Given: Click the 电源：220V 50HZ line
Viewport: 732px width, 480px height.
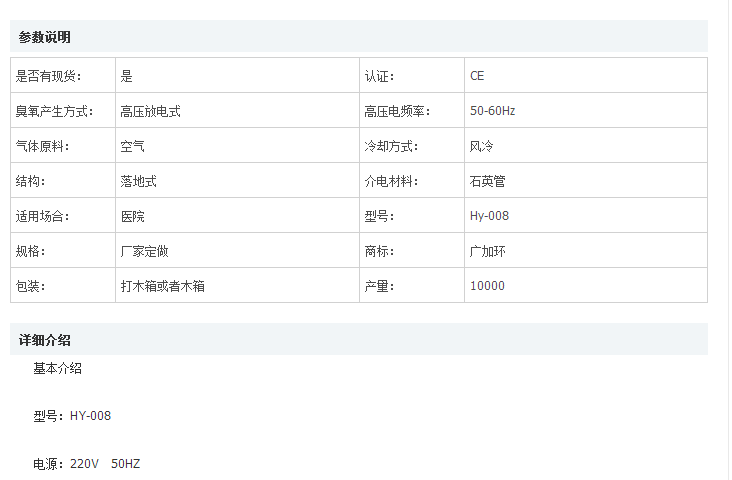Looking at the screenshot, I should point(87,464).
